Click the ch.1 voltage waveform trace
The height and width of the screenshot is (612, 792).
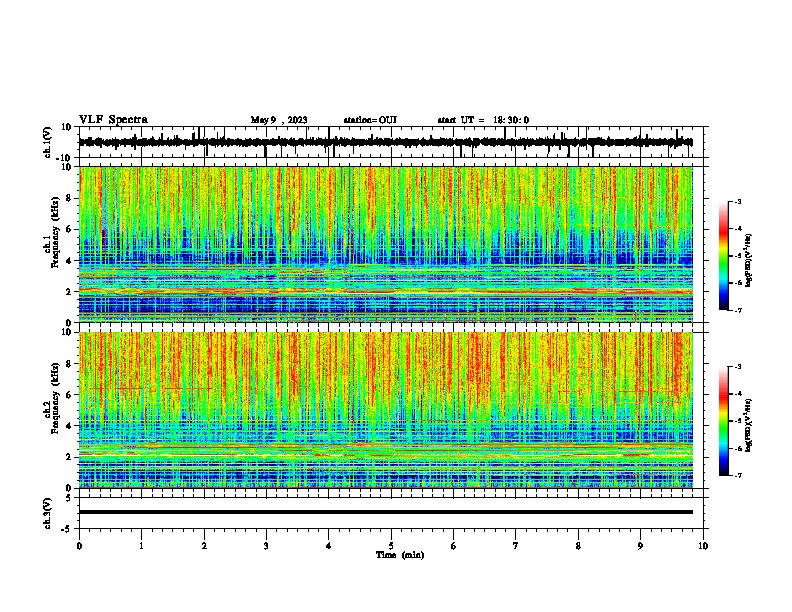tap(385, 142)
